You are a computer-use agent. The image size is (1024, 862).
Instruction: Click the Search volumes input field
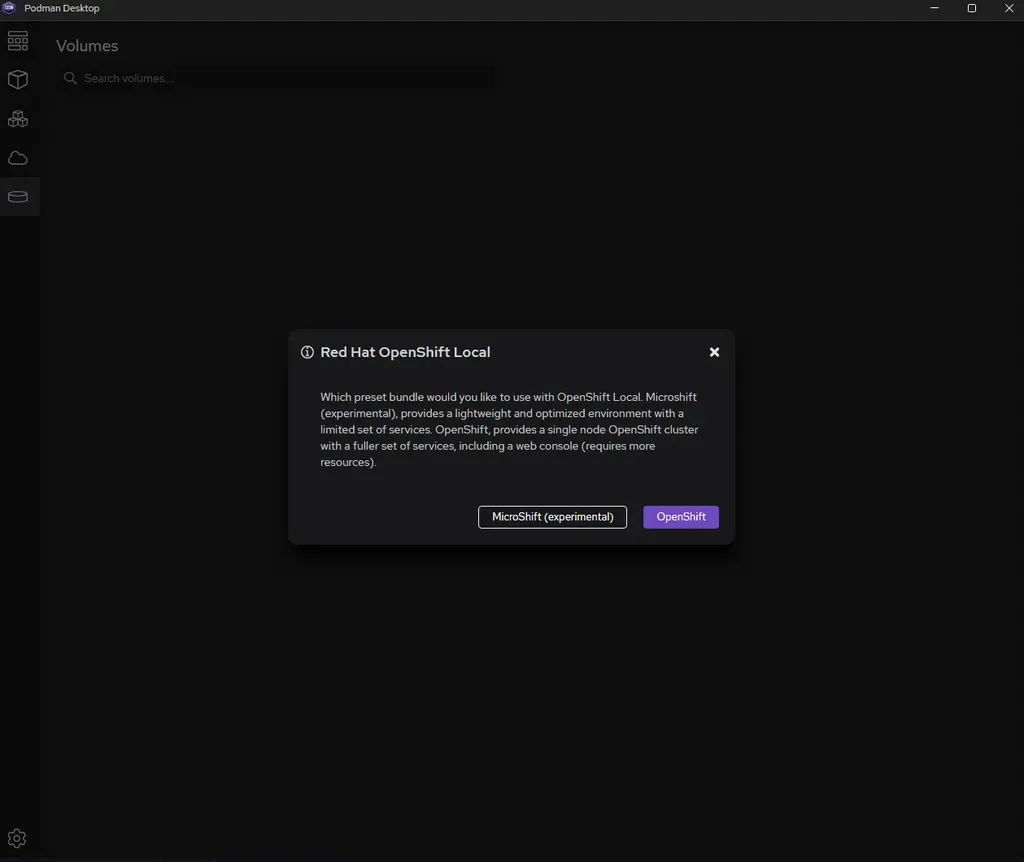click(x=276, y=78)
